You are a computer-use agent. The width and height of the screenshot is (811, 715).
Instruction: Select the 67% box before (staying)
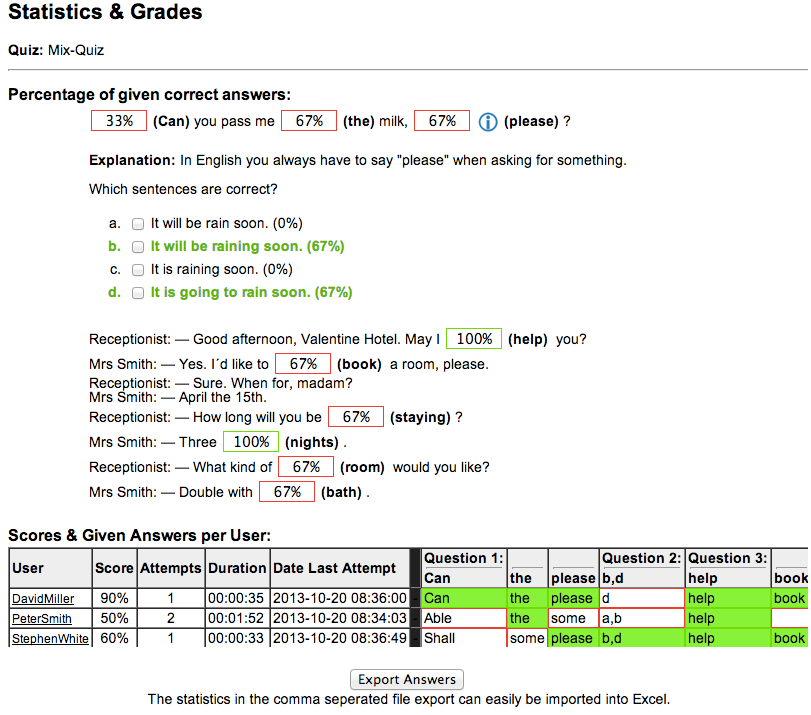coord(356,417)
